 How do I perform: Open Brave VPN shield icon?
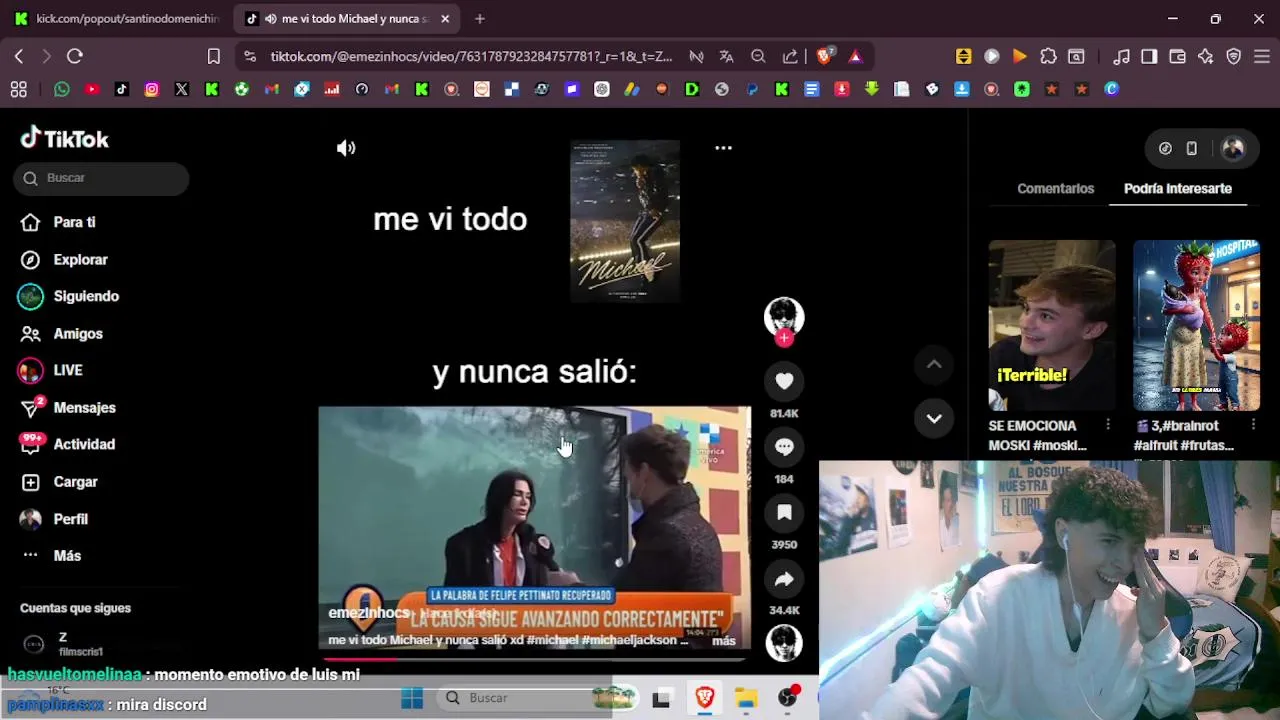1233,56
